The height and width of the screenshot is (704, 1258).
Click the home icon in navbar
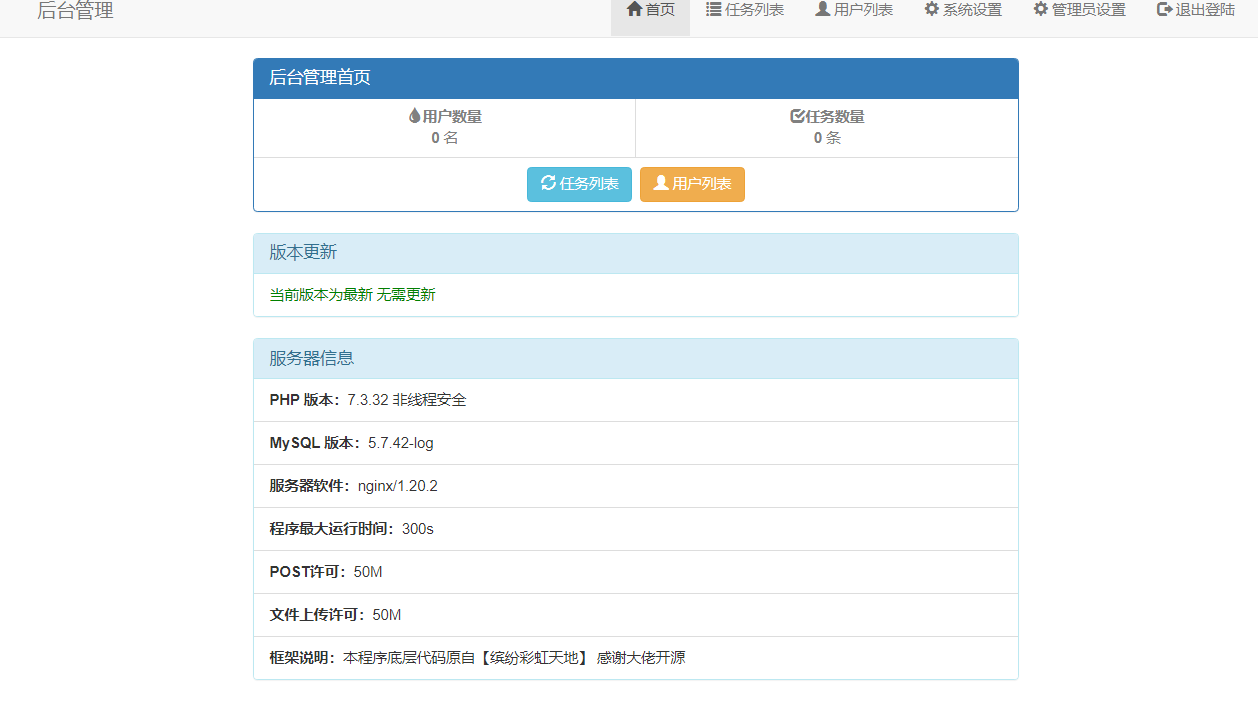click(x=634, y=9)
